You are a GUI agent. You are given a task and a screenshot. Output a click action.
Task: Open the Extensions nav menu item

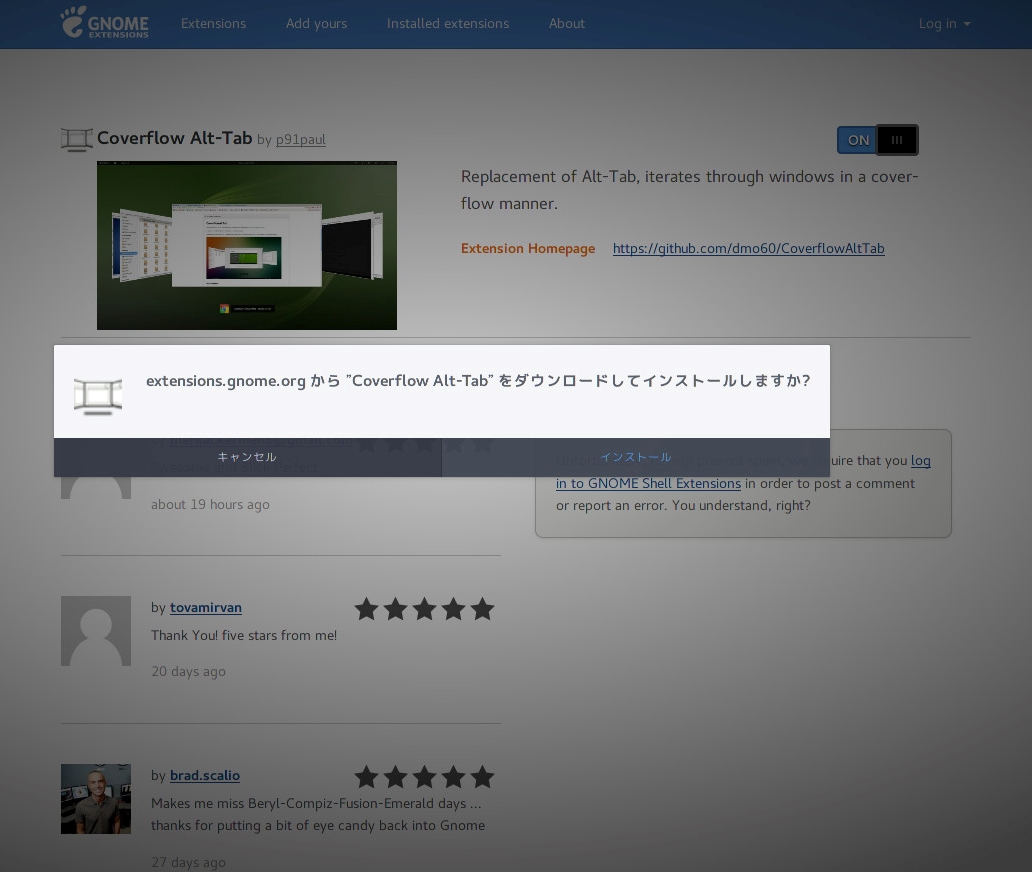[213, 24]
